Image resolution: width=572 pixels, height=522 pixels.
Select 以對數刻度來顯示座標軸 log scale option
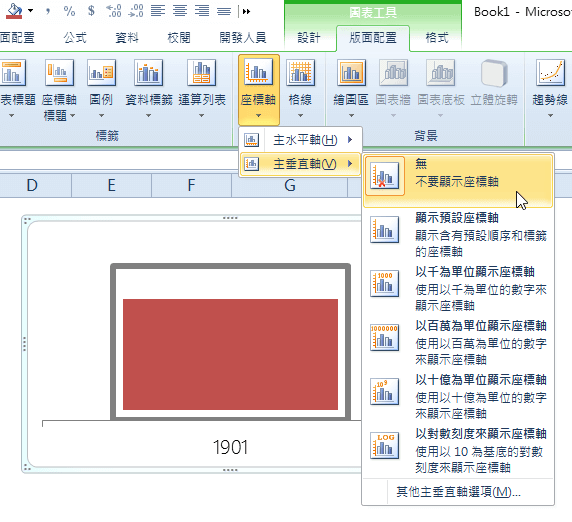459,451
